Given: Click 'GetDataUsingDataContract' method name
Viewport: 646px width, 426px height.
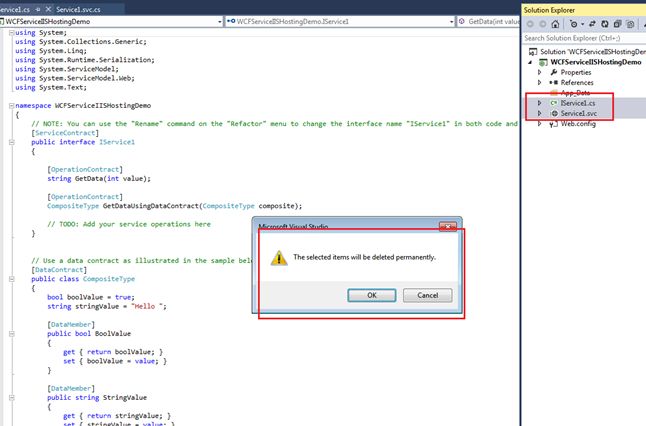Looking at the screenshot, I should pos(151,206).
